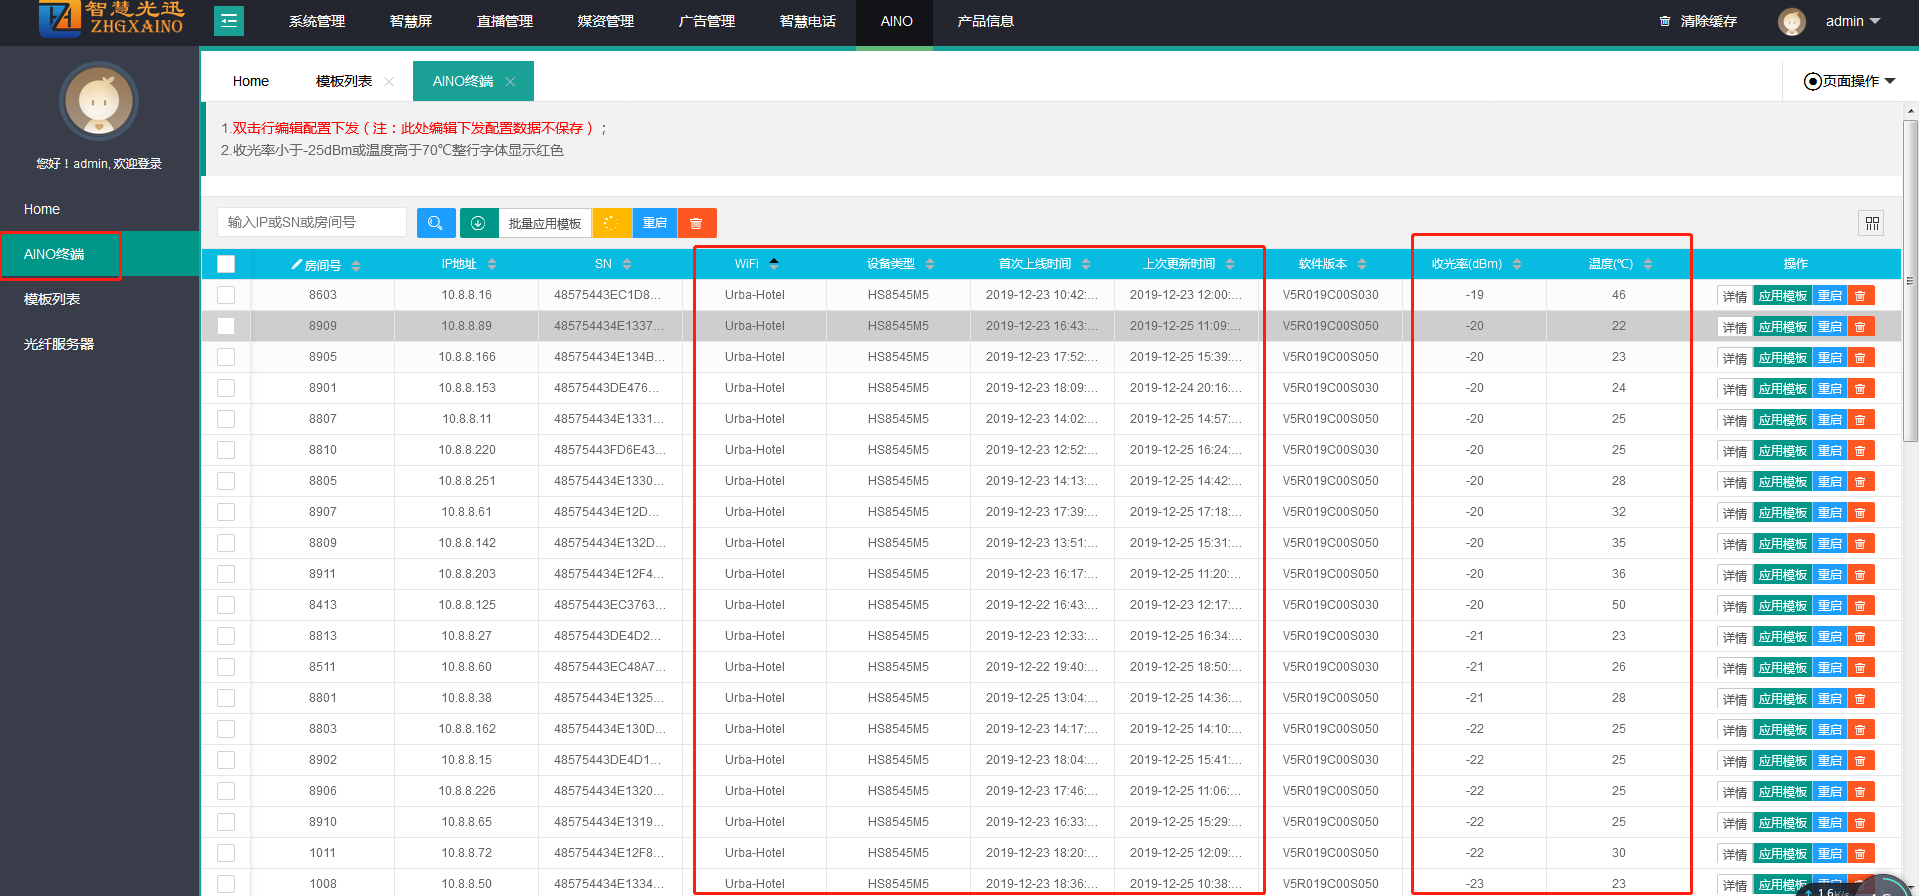Open the 直播管理 top menu
The image size is (1919, 896).
pyautogui.click(x=504, y=21)
